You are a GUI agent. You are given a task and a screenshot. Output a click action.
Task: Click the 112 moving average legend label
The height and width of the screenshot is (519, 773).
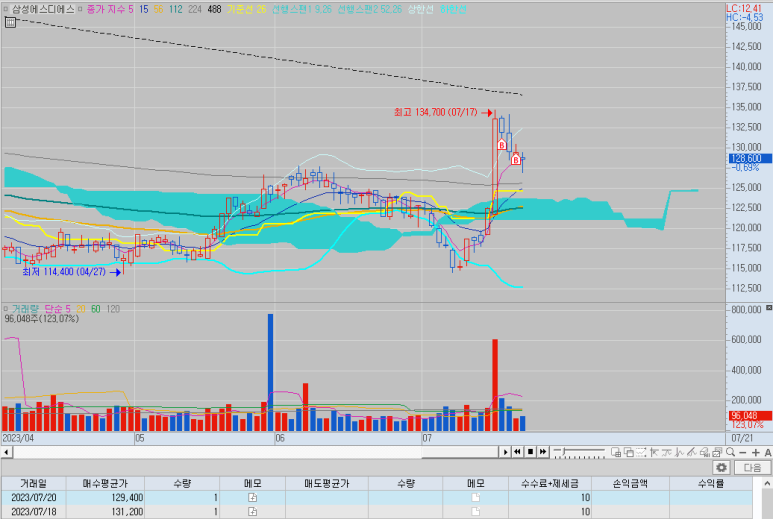175,9
